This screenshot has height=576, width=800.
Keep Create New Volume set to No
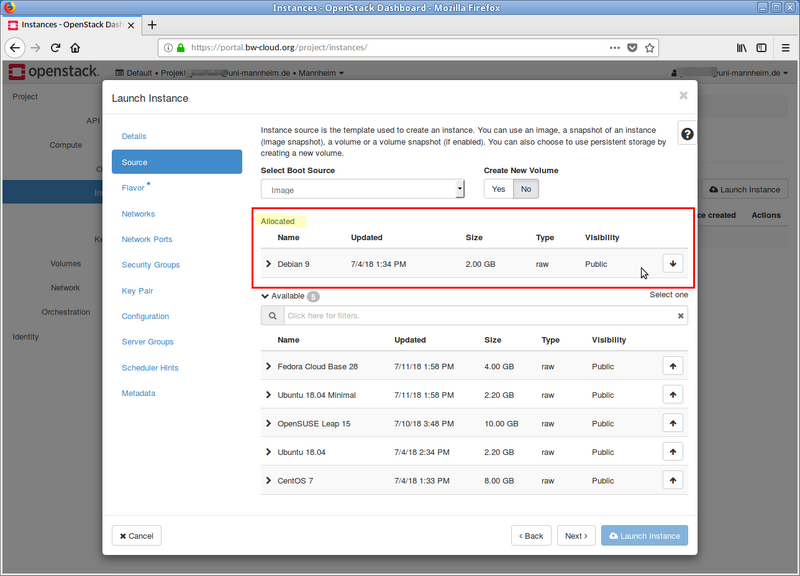click(x=525, y=188)
